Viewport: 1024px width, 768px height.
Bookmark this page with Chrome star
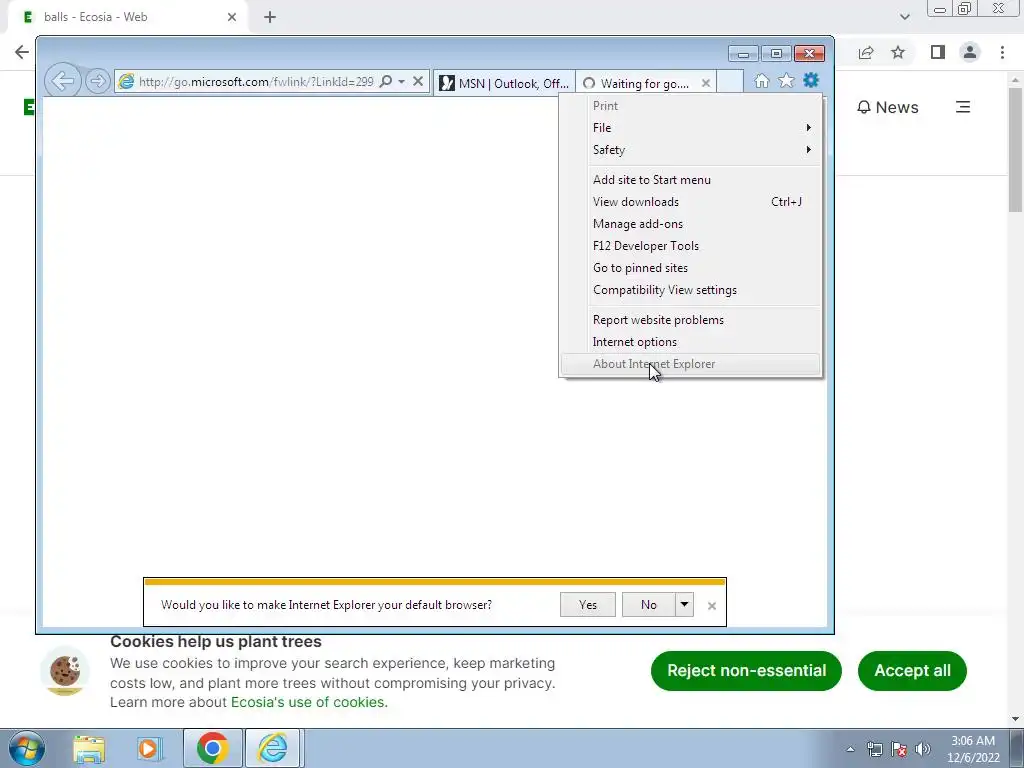pyautogui.click(x=898, y=52)
